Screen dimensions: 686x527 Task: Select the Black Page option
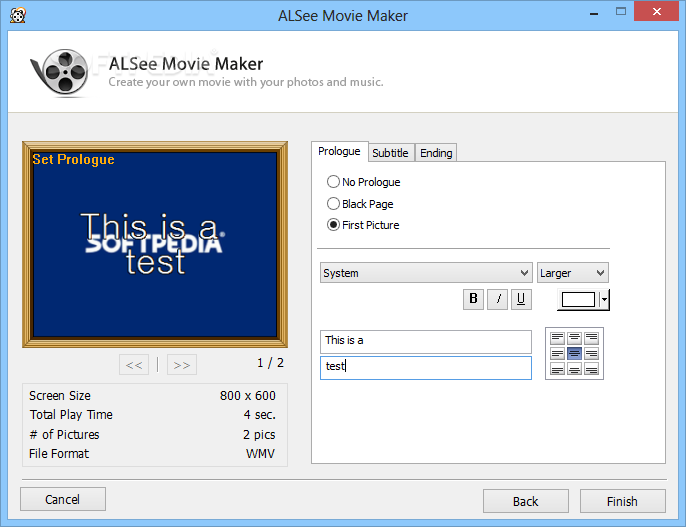360,204
